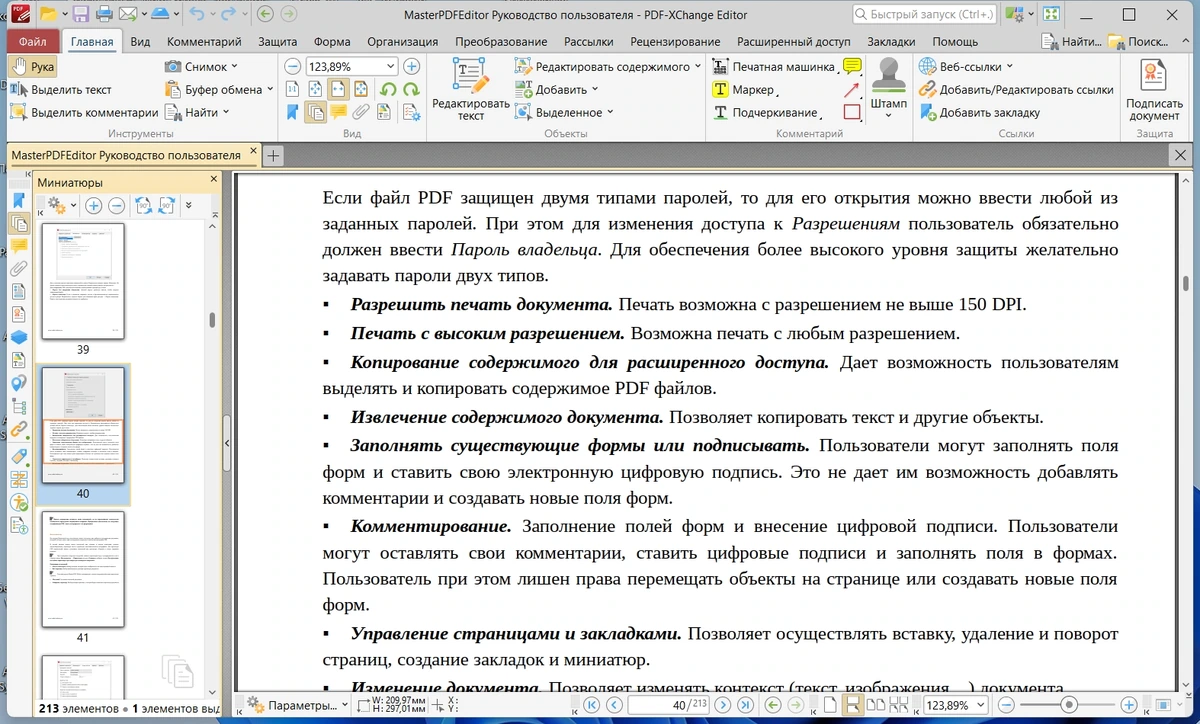Go to first page in status bar

[592, 705]
